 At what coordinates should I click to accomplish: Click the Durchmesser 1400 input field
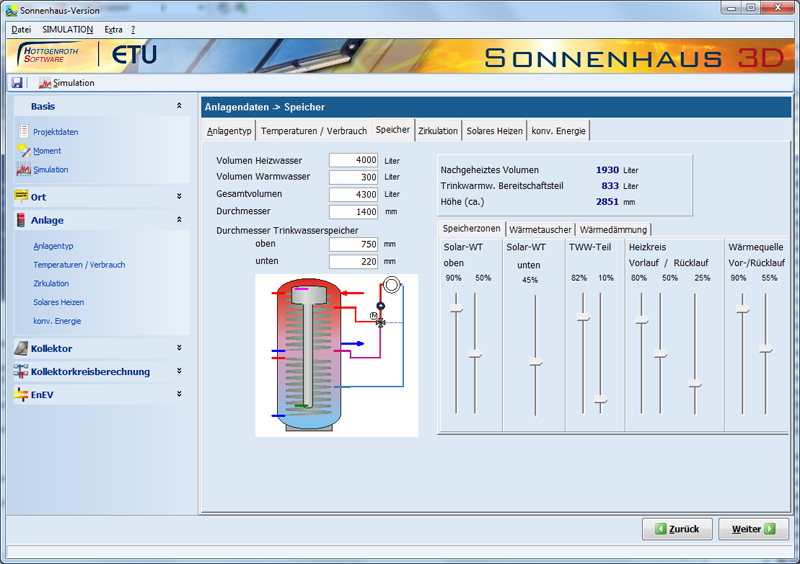pos(353,211)
